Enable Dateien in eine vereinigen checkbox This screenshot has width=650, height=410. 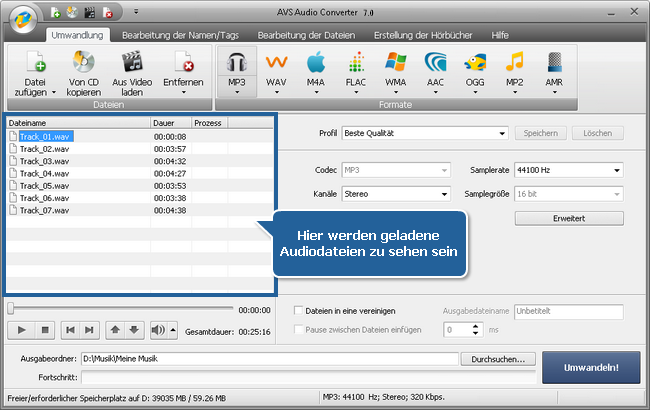pos(299,311)
